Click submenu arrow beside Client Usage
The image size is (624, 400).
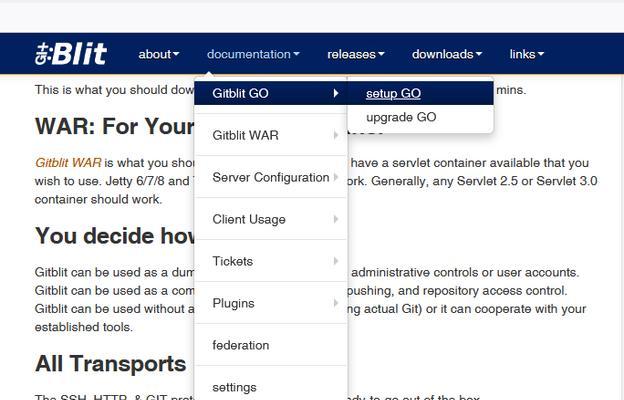336,219
